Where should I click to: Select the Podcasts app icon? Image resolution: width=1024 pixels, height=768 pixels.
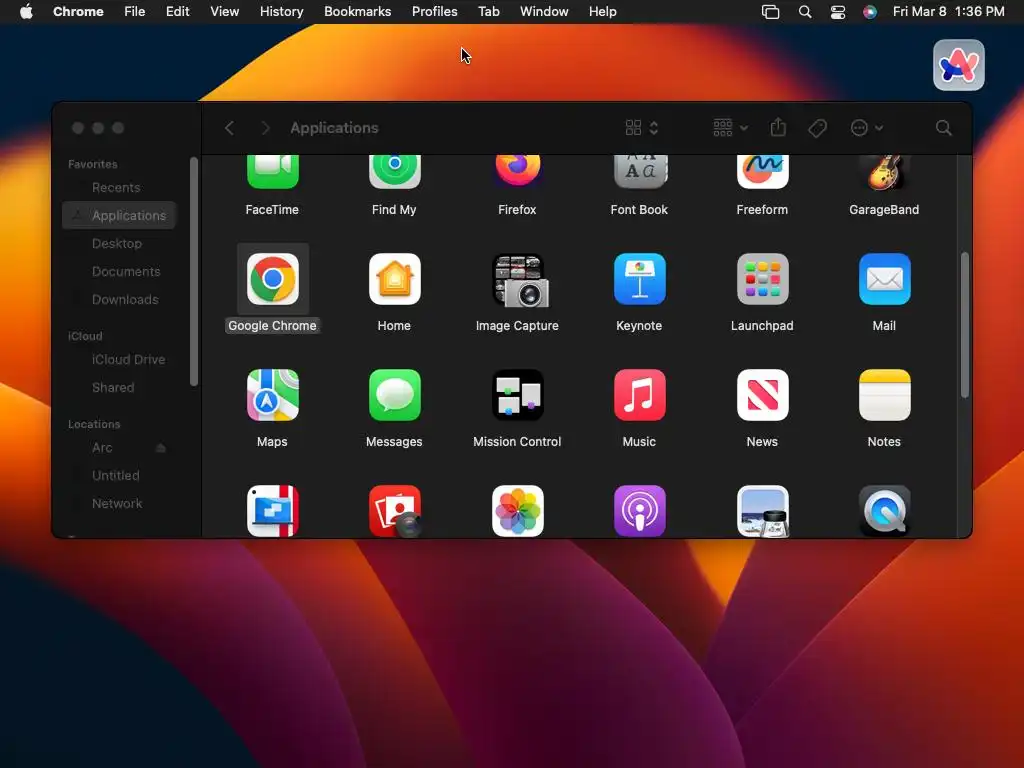click(x=640, y=511)
